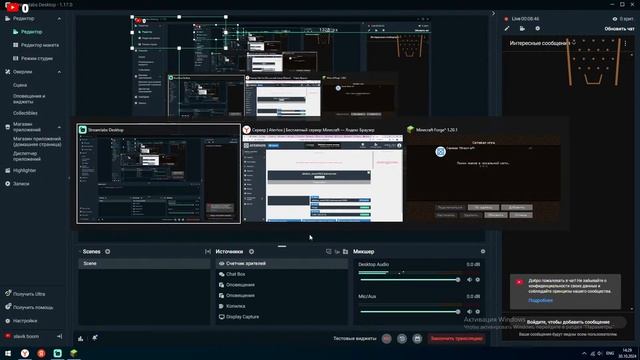Collapse the Оверлеи sidebar section
This screenshot has height=360, width=640.
(x=59, y=72)
